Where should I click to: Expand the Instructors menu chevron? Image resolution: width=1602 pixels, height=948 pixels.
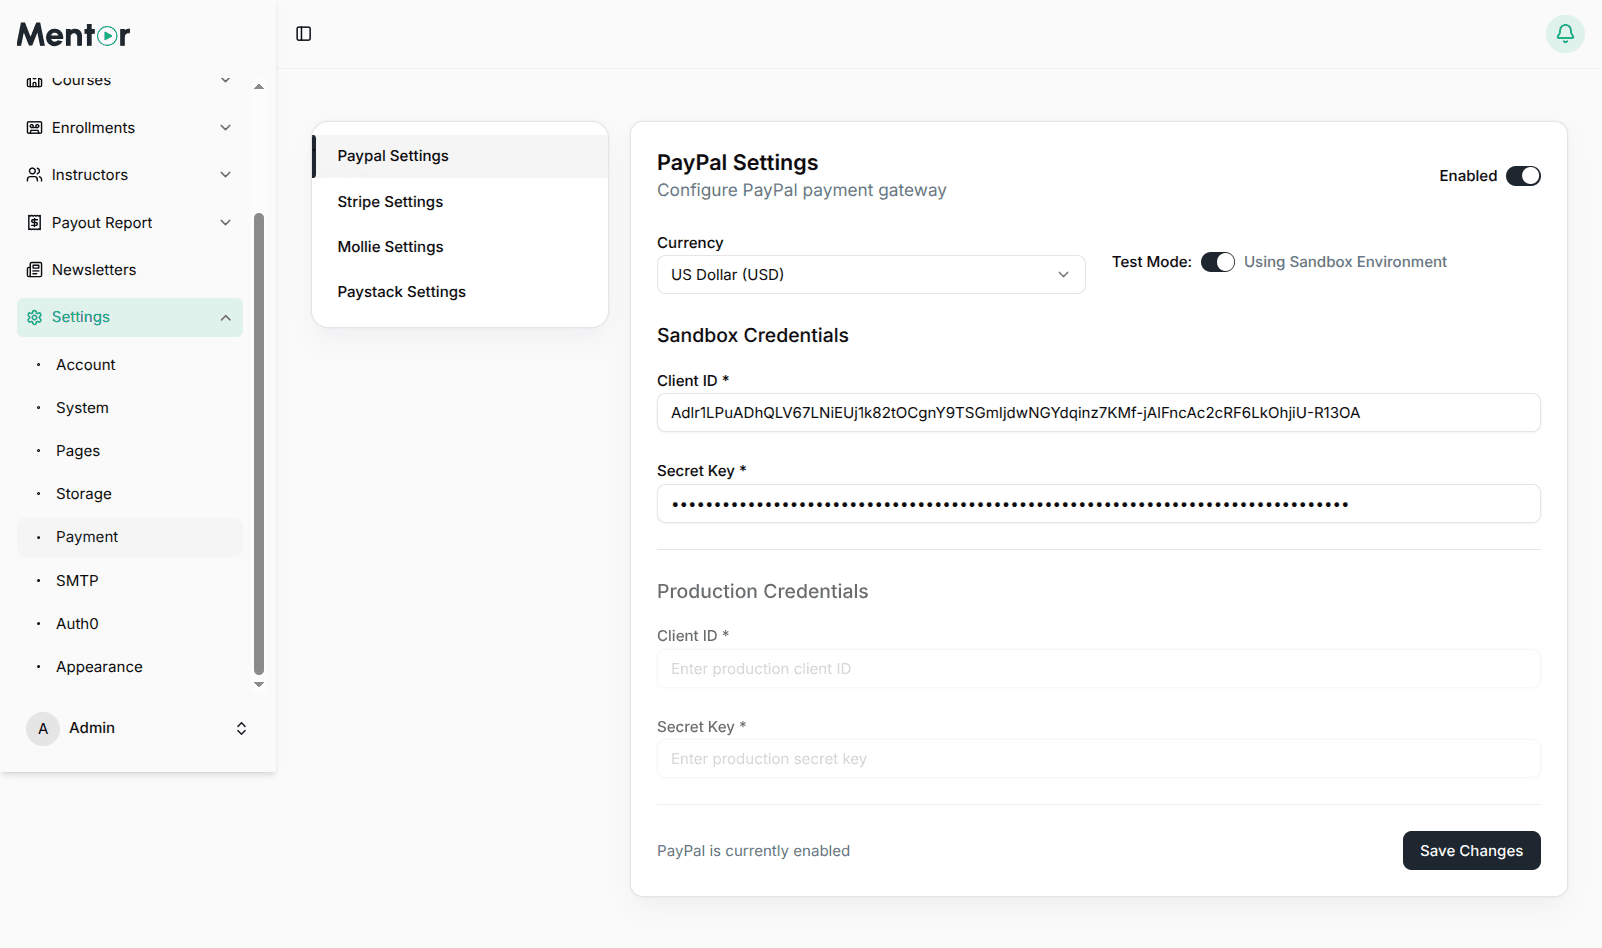tap(226, 174)
